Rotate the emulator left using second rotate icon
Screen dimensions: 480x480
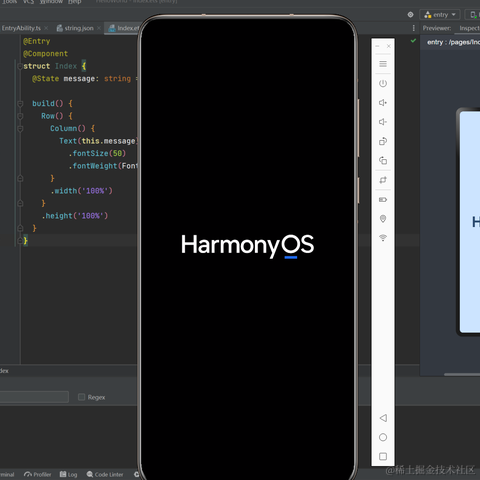click(383, 161)
